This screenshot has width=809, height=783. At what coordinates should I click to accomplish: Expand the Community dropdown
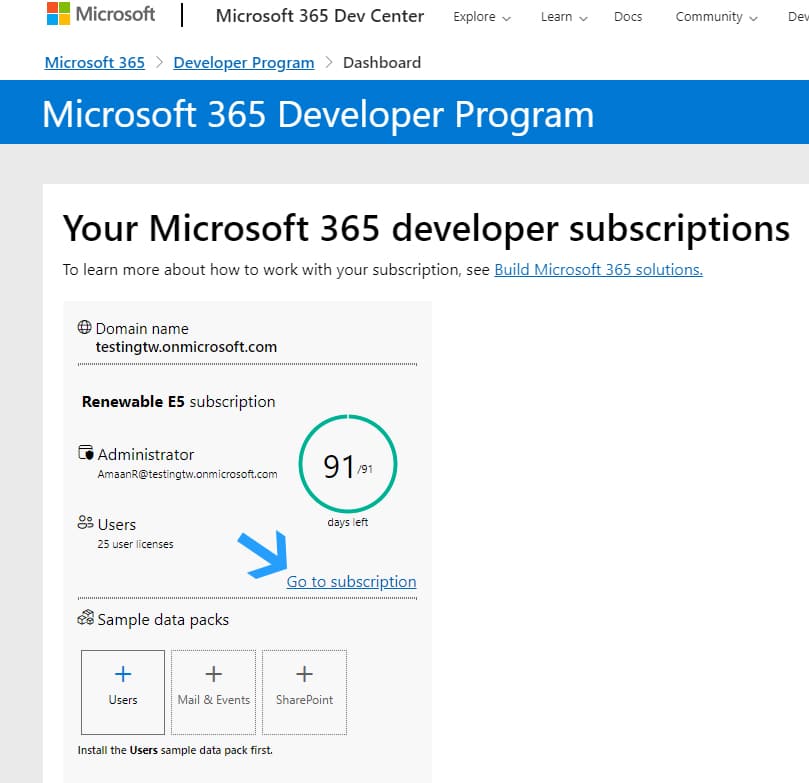(x=715, y=17)
